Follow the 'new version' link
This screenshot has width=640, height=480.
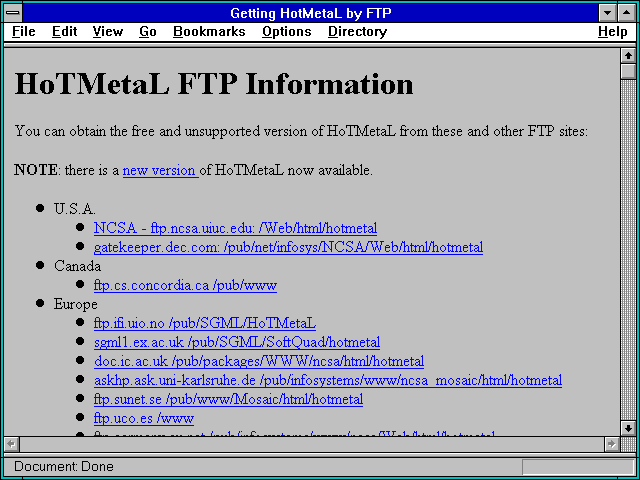click(x=160, y=170)
